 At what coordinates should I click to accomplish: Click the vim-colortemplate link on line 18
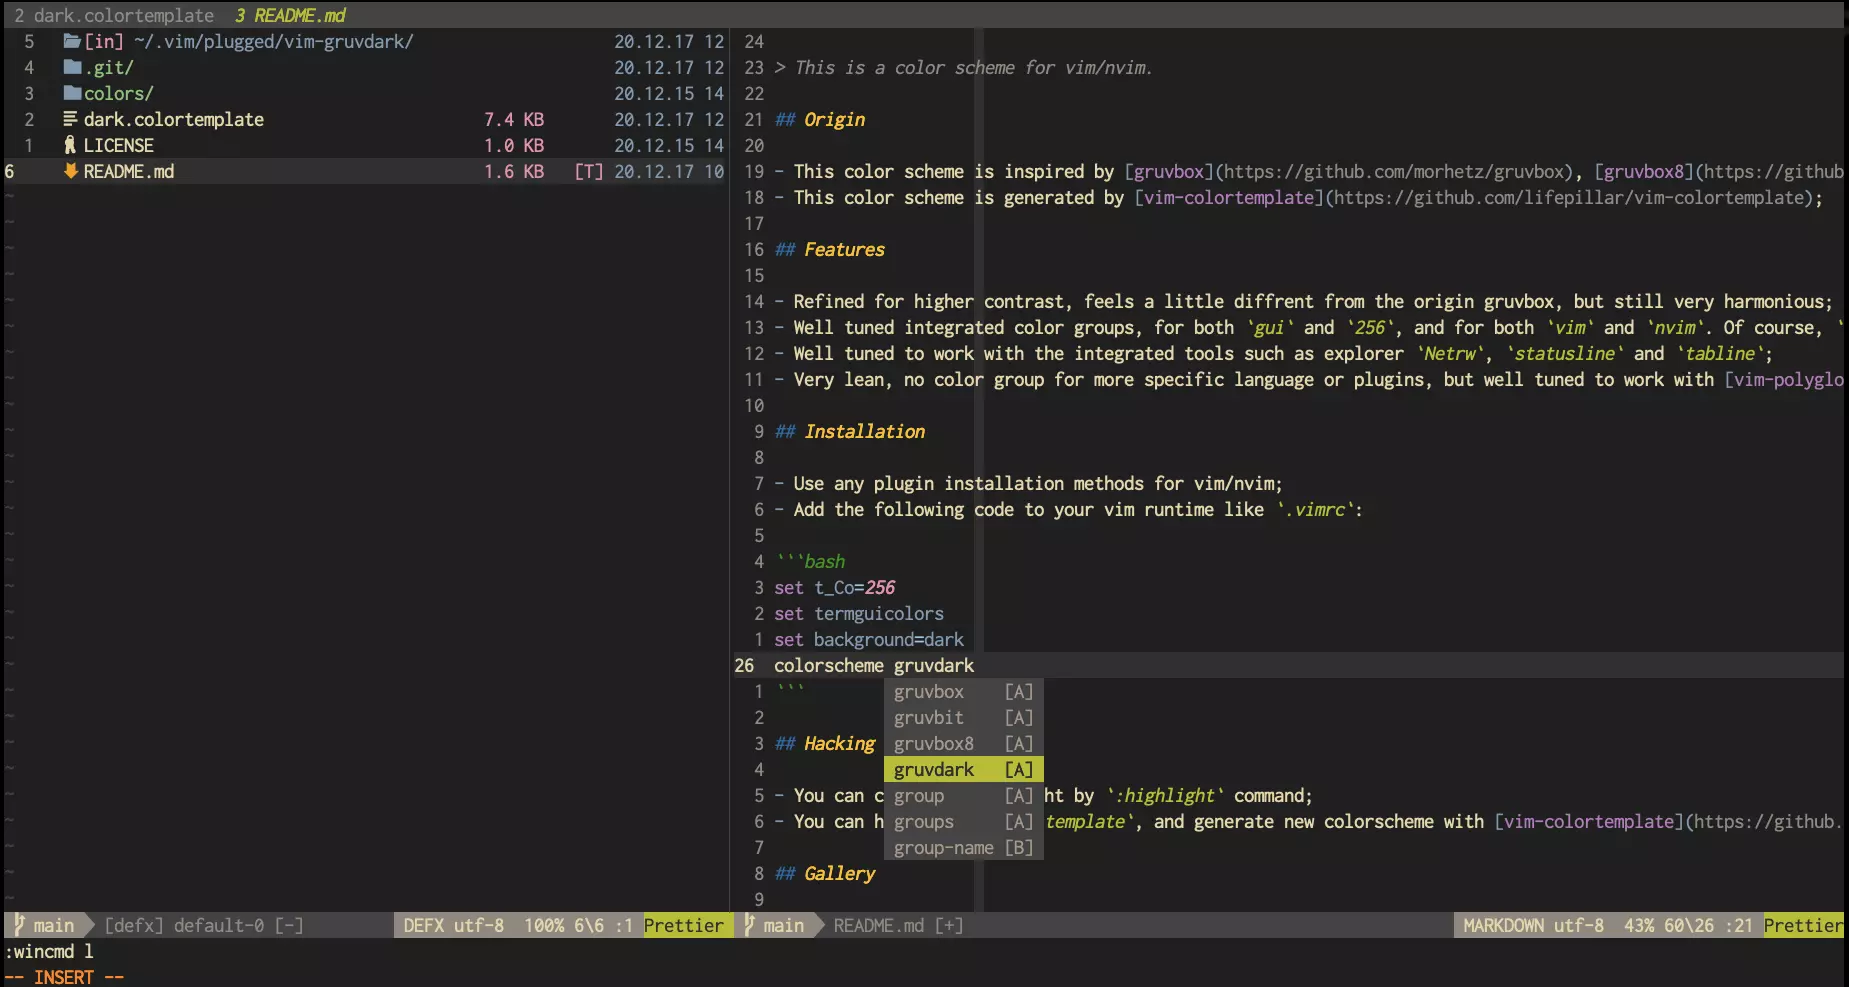point(1229,198)
